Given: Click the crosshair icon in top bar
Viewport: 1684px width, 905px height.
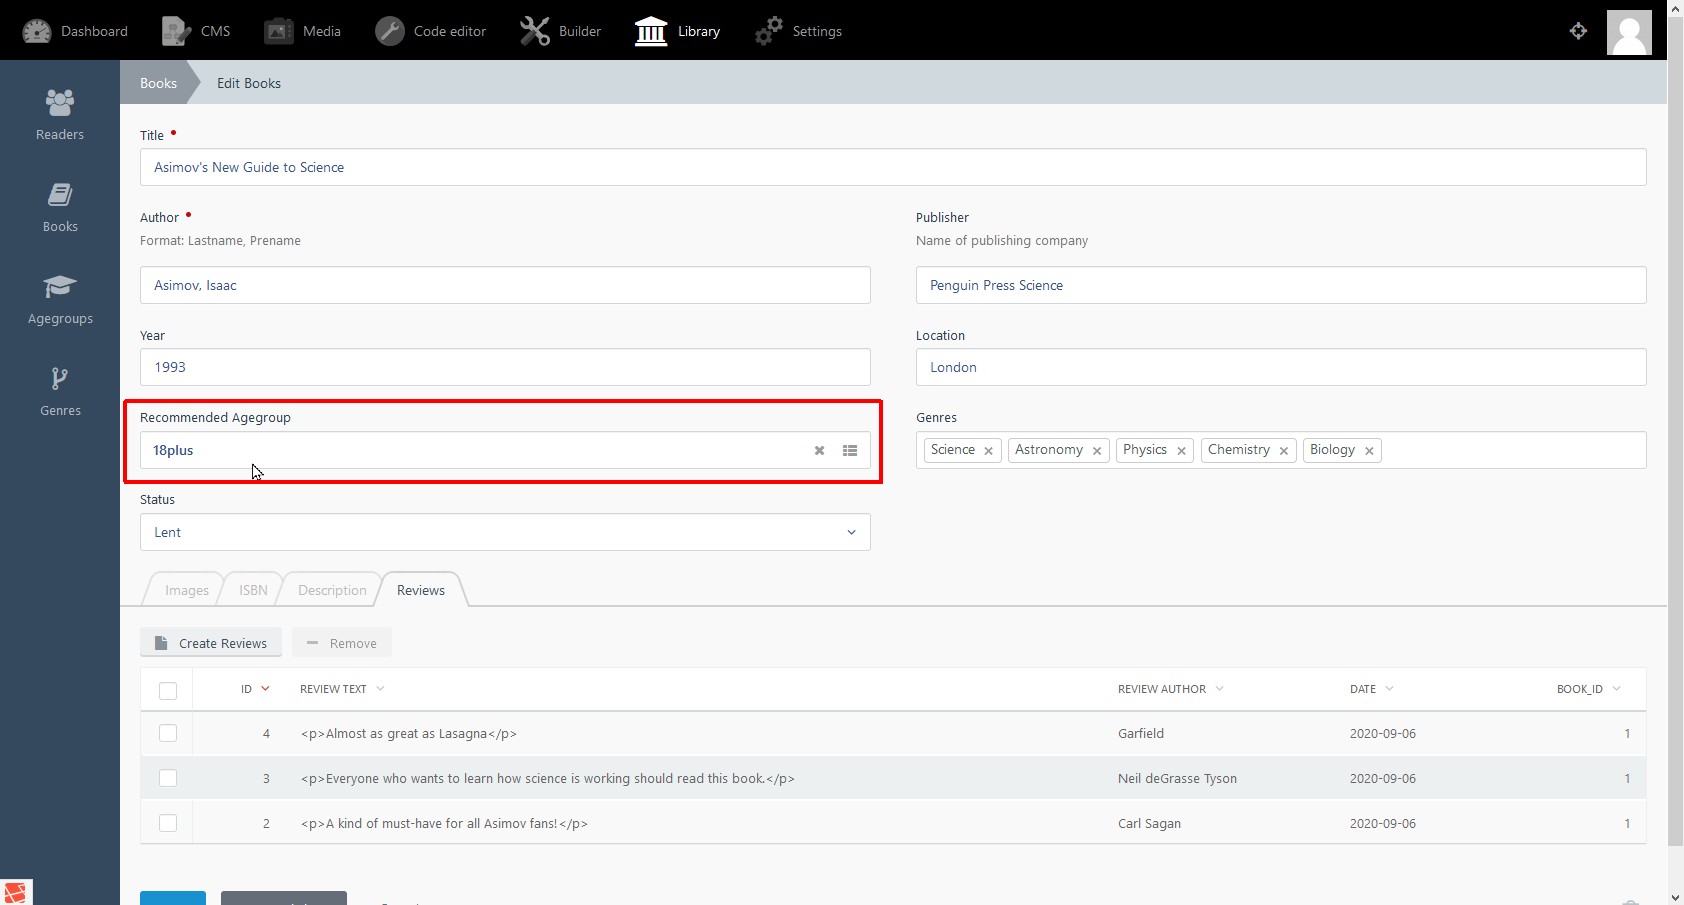Looking at the screenshot, I should 1578,31.
